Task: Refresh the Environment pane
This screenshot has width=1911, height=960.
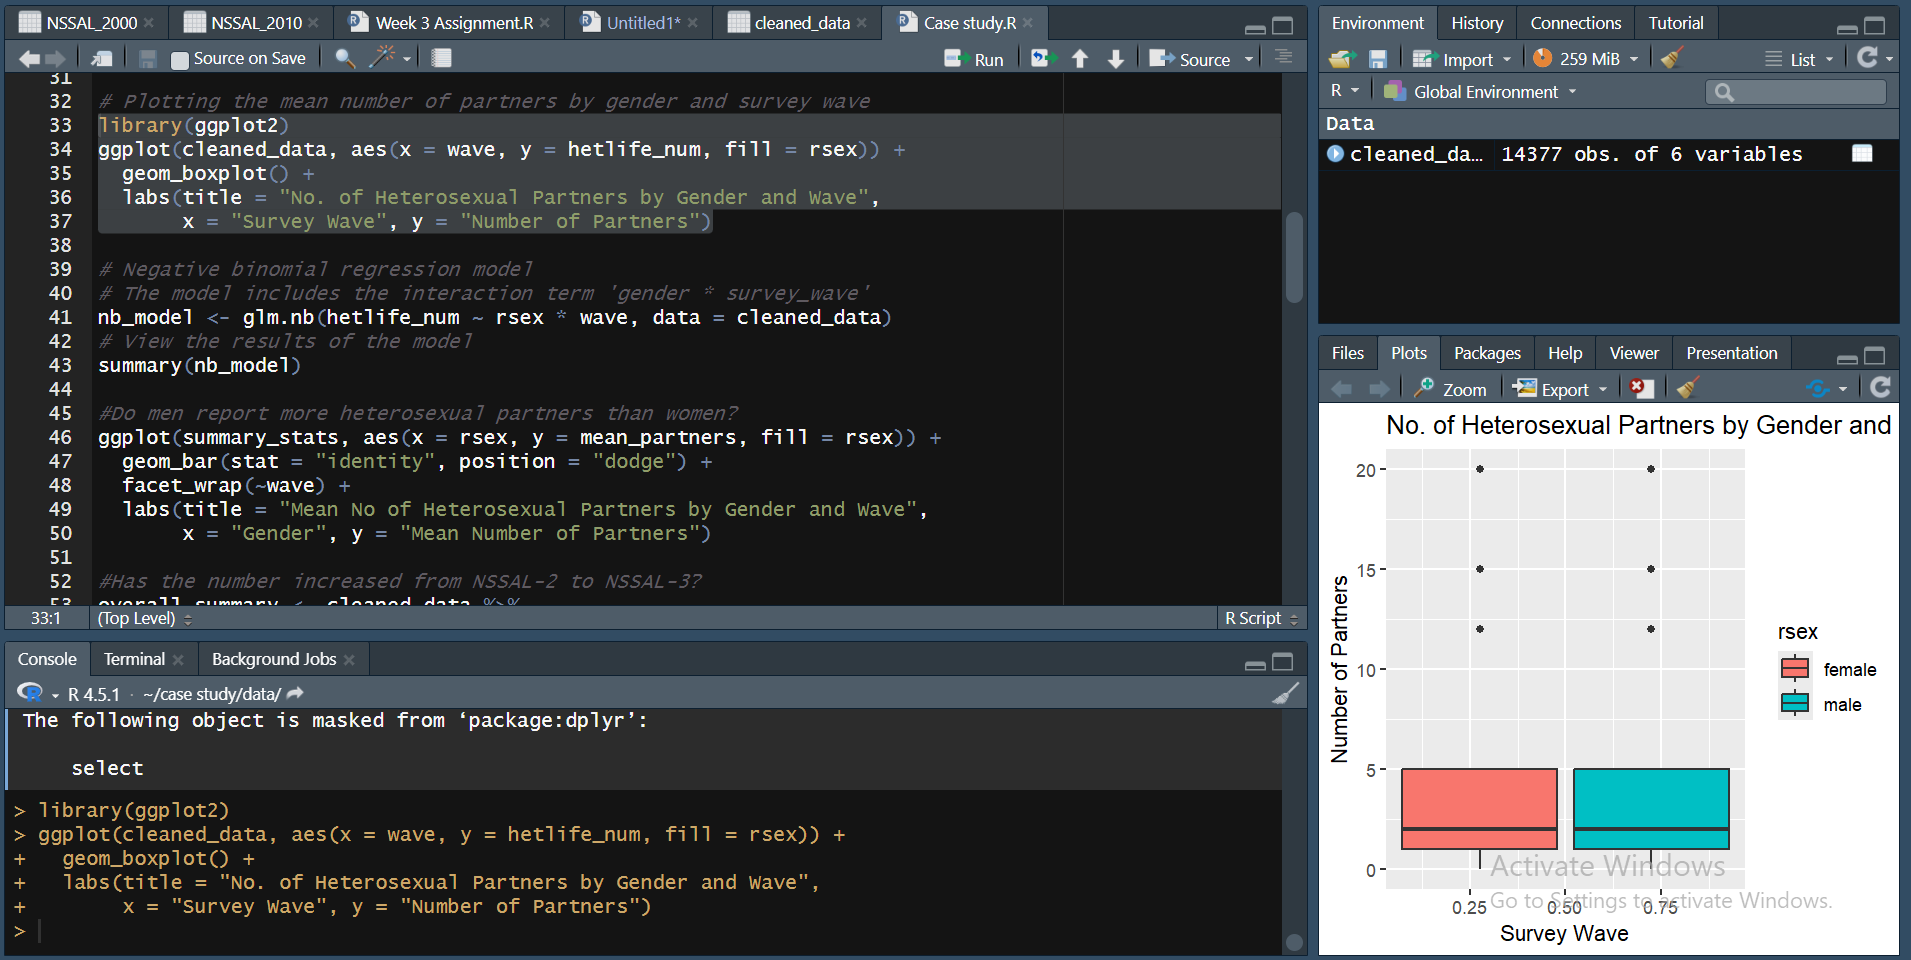Action: point(1867,57)
